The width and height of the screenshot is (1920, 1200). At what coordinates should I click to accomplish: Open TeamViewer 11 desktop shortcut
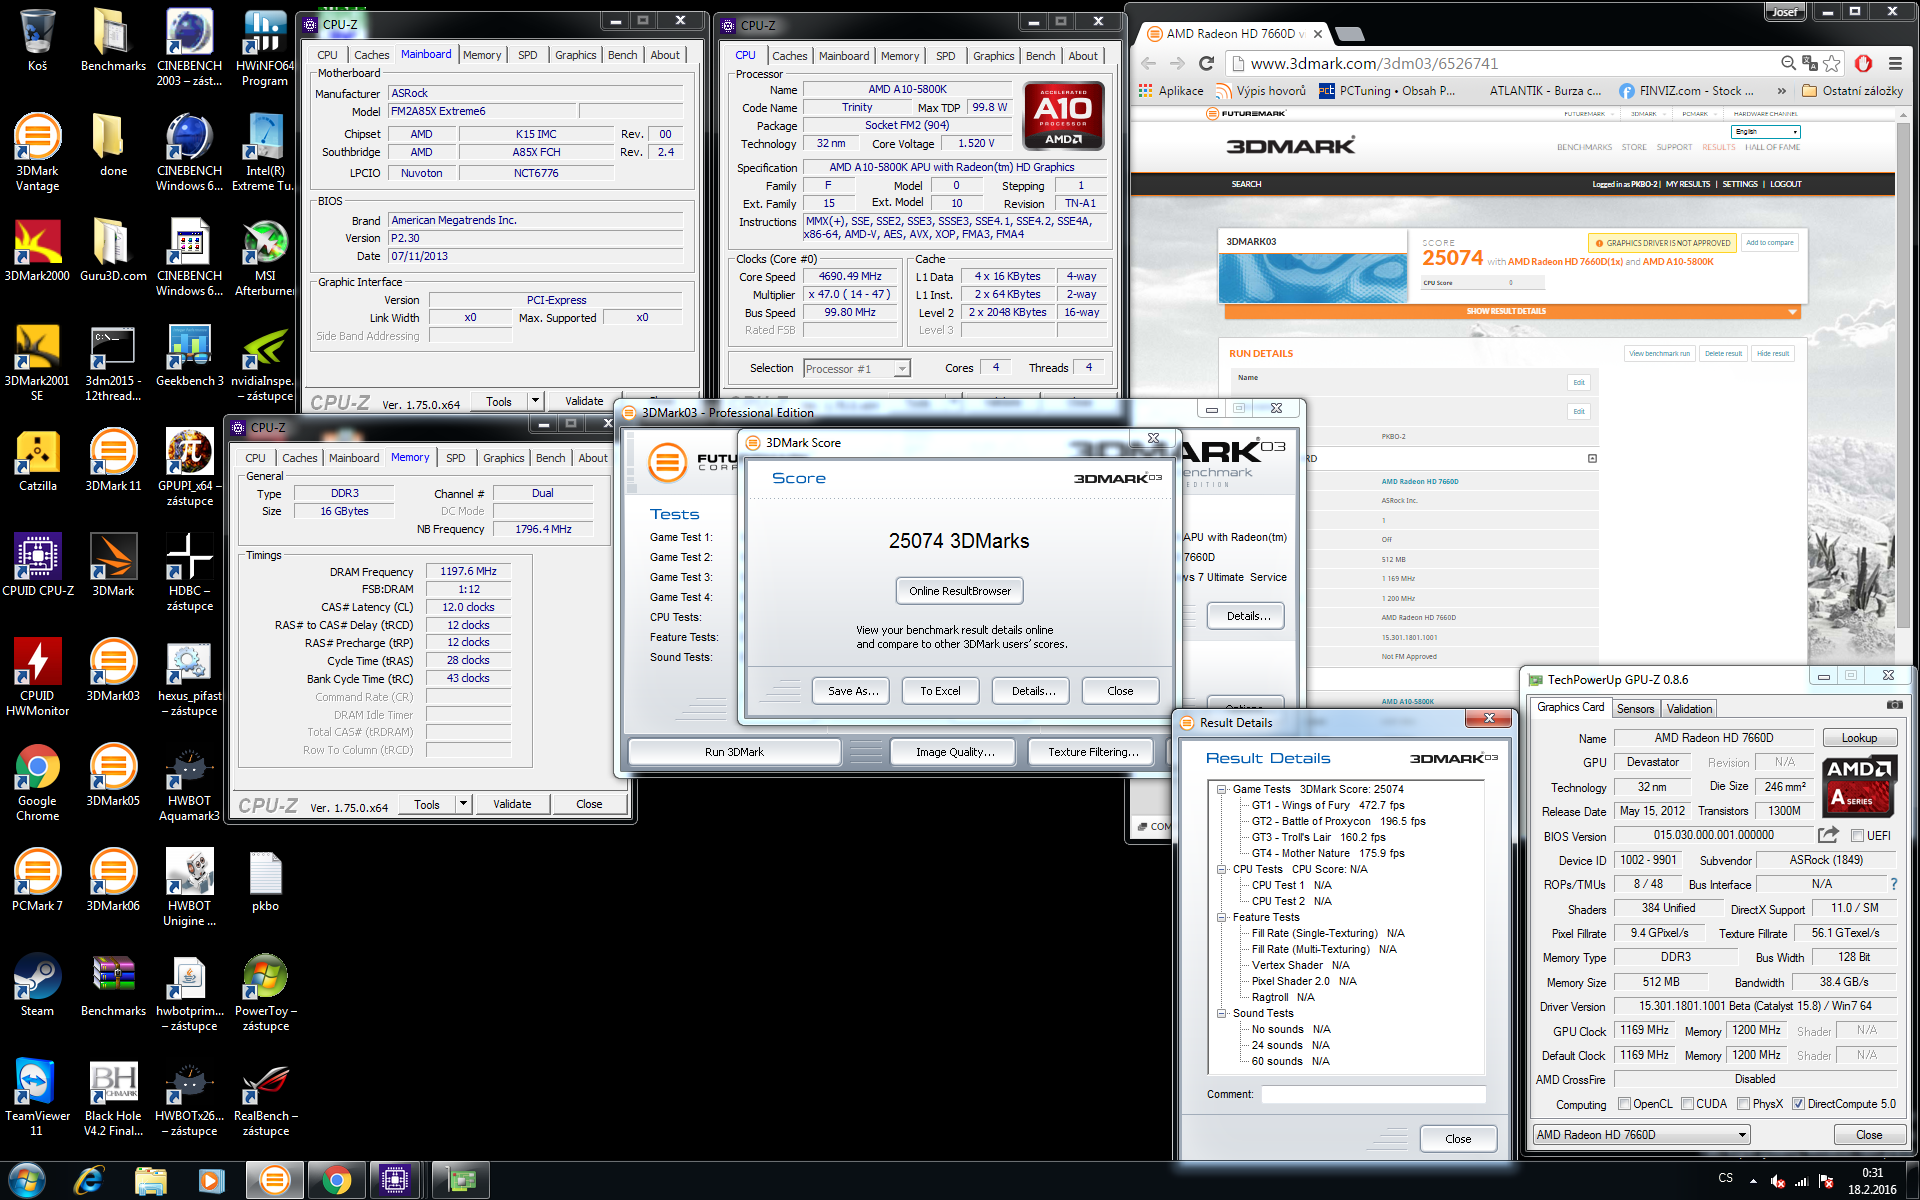pyautogui.click(x=37, y=1097)
